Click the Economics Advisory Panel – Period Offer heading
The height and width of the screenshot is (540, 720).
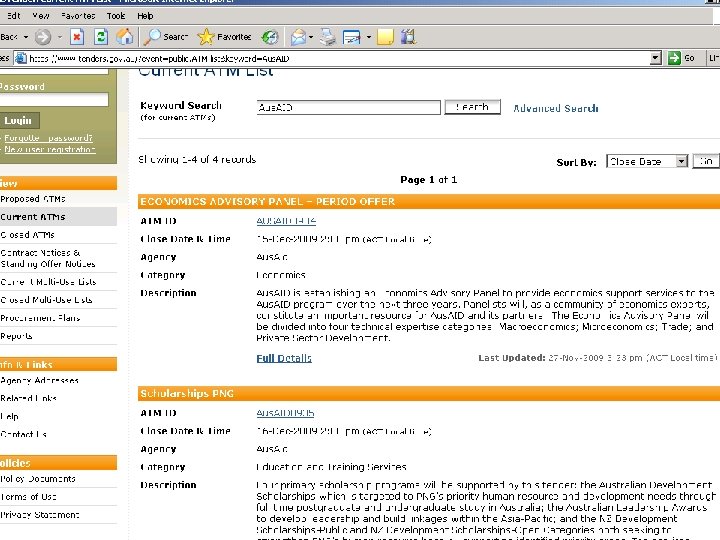268,202
